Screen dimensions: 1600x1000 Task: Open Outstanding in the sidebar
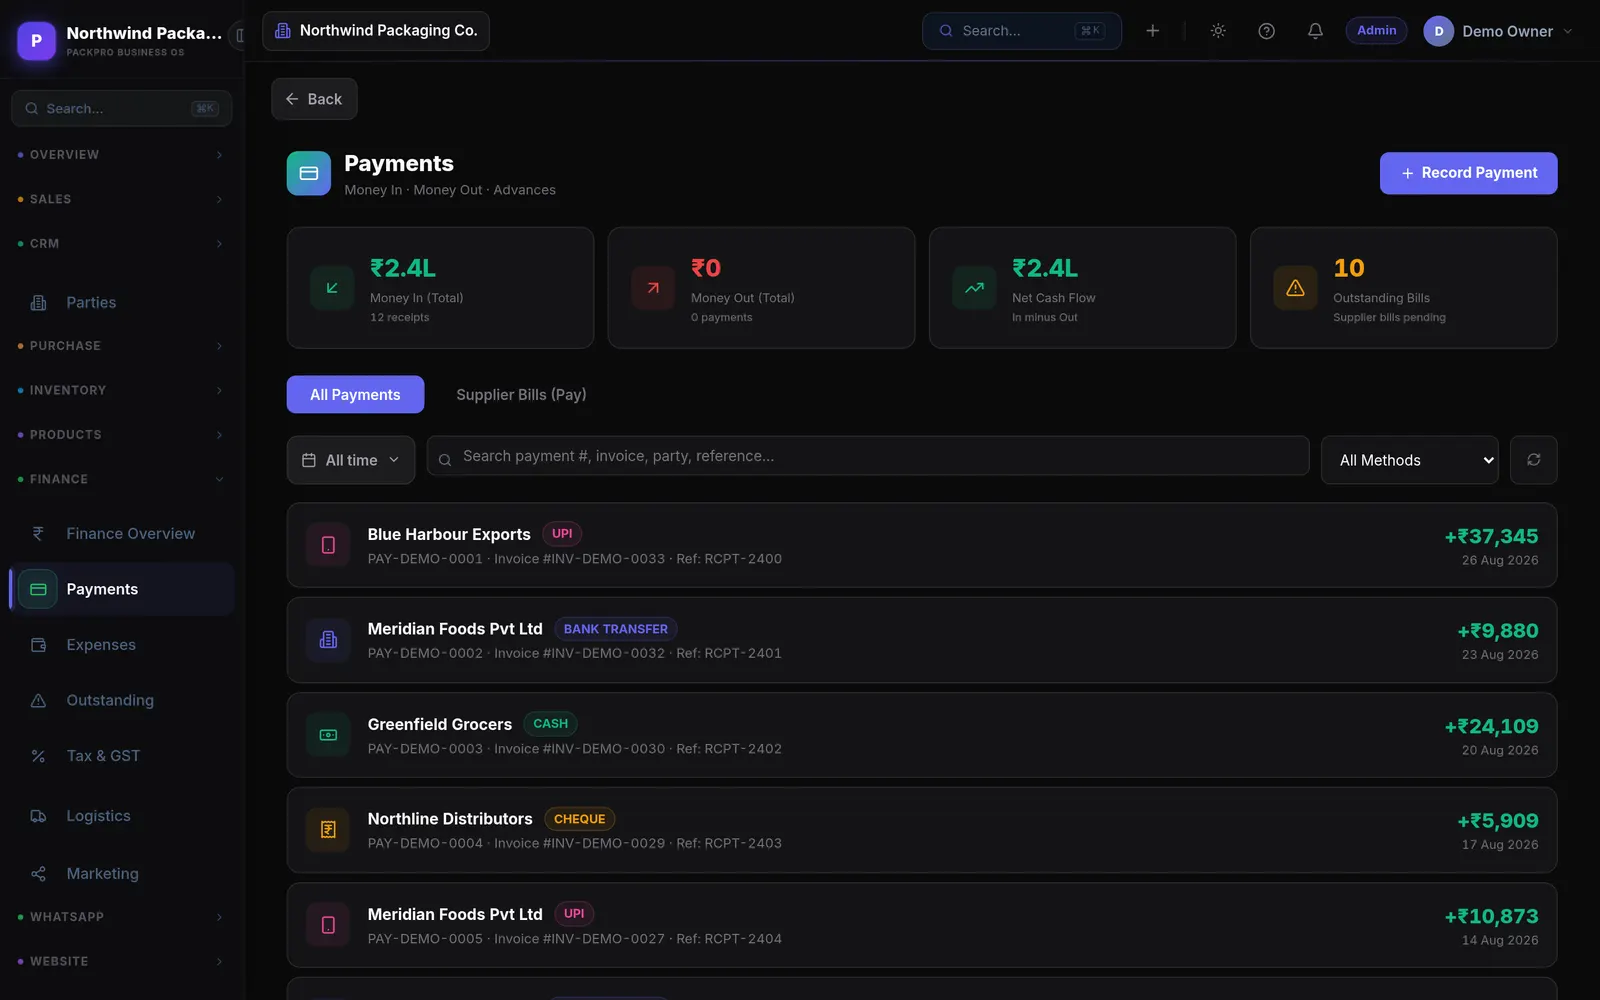[122, 700]
